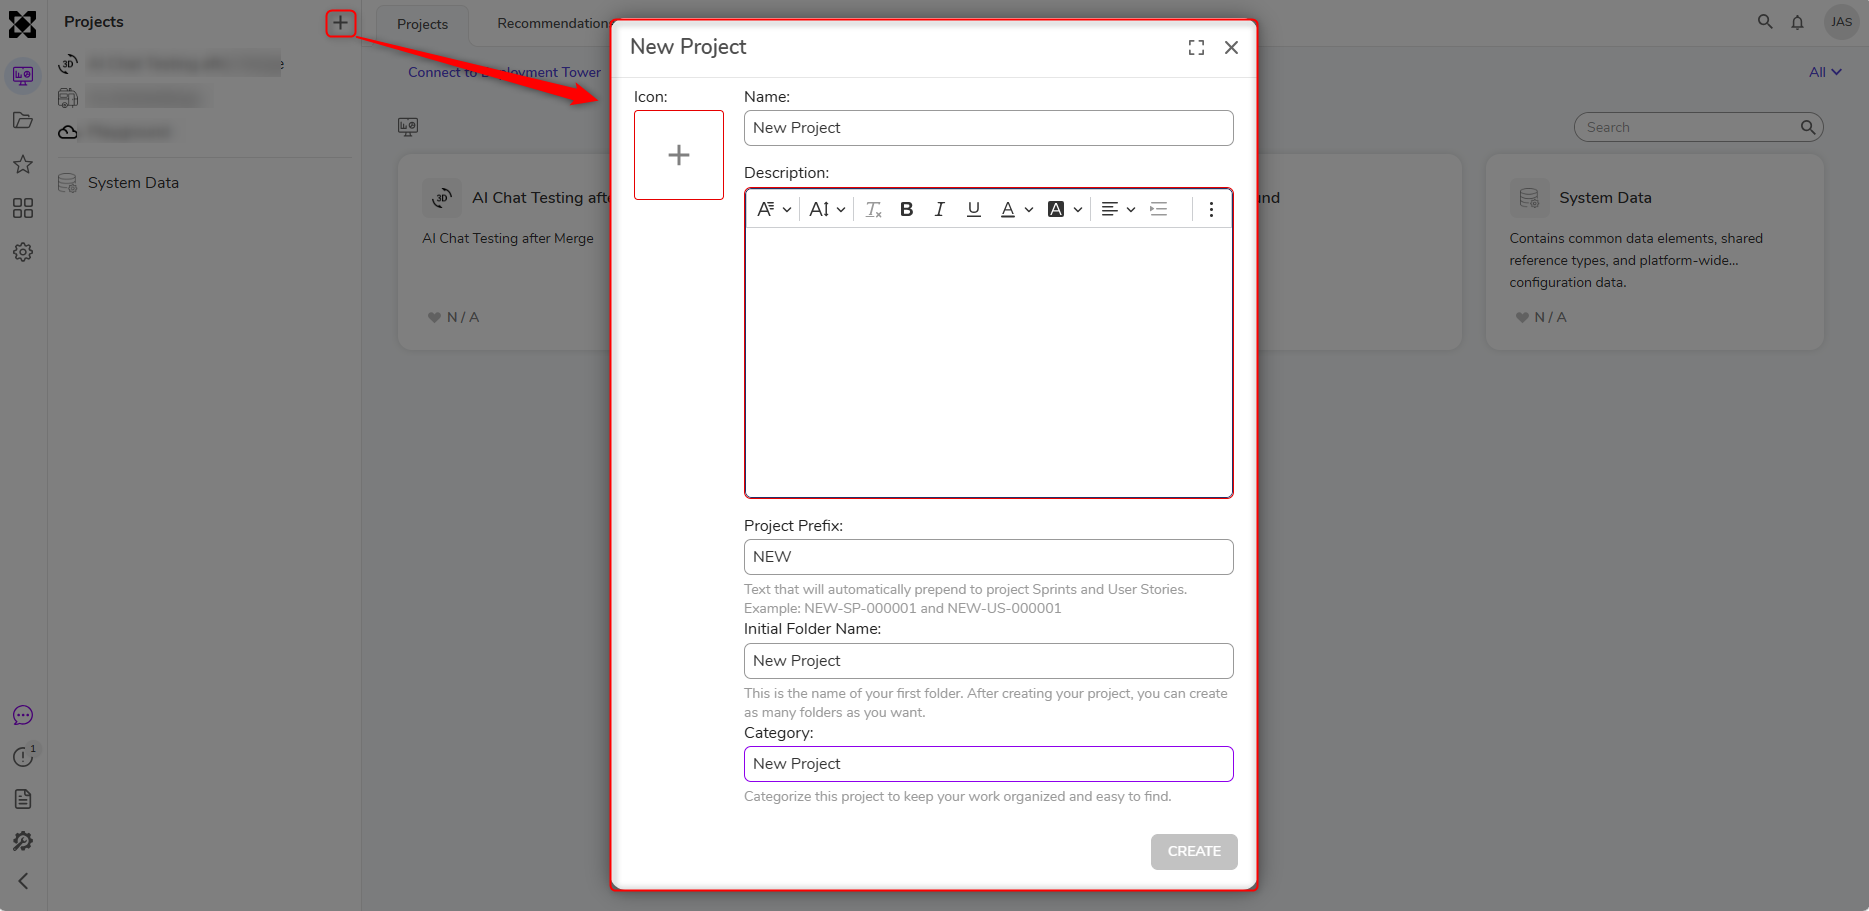
Task: Click the Category field
Action: 988,764
